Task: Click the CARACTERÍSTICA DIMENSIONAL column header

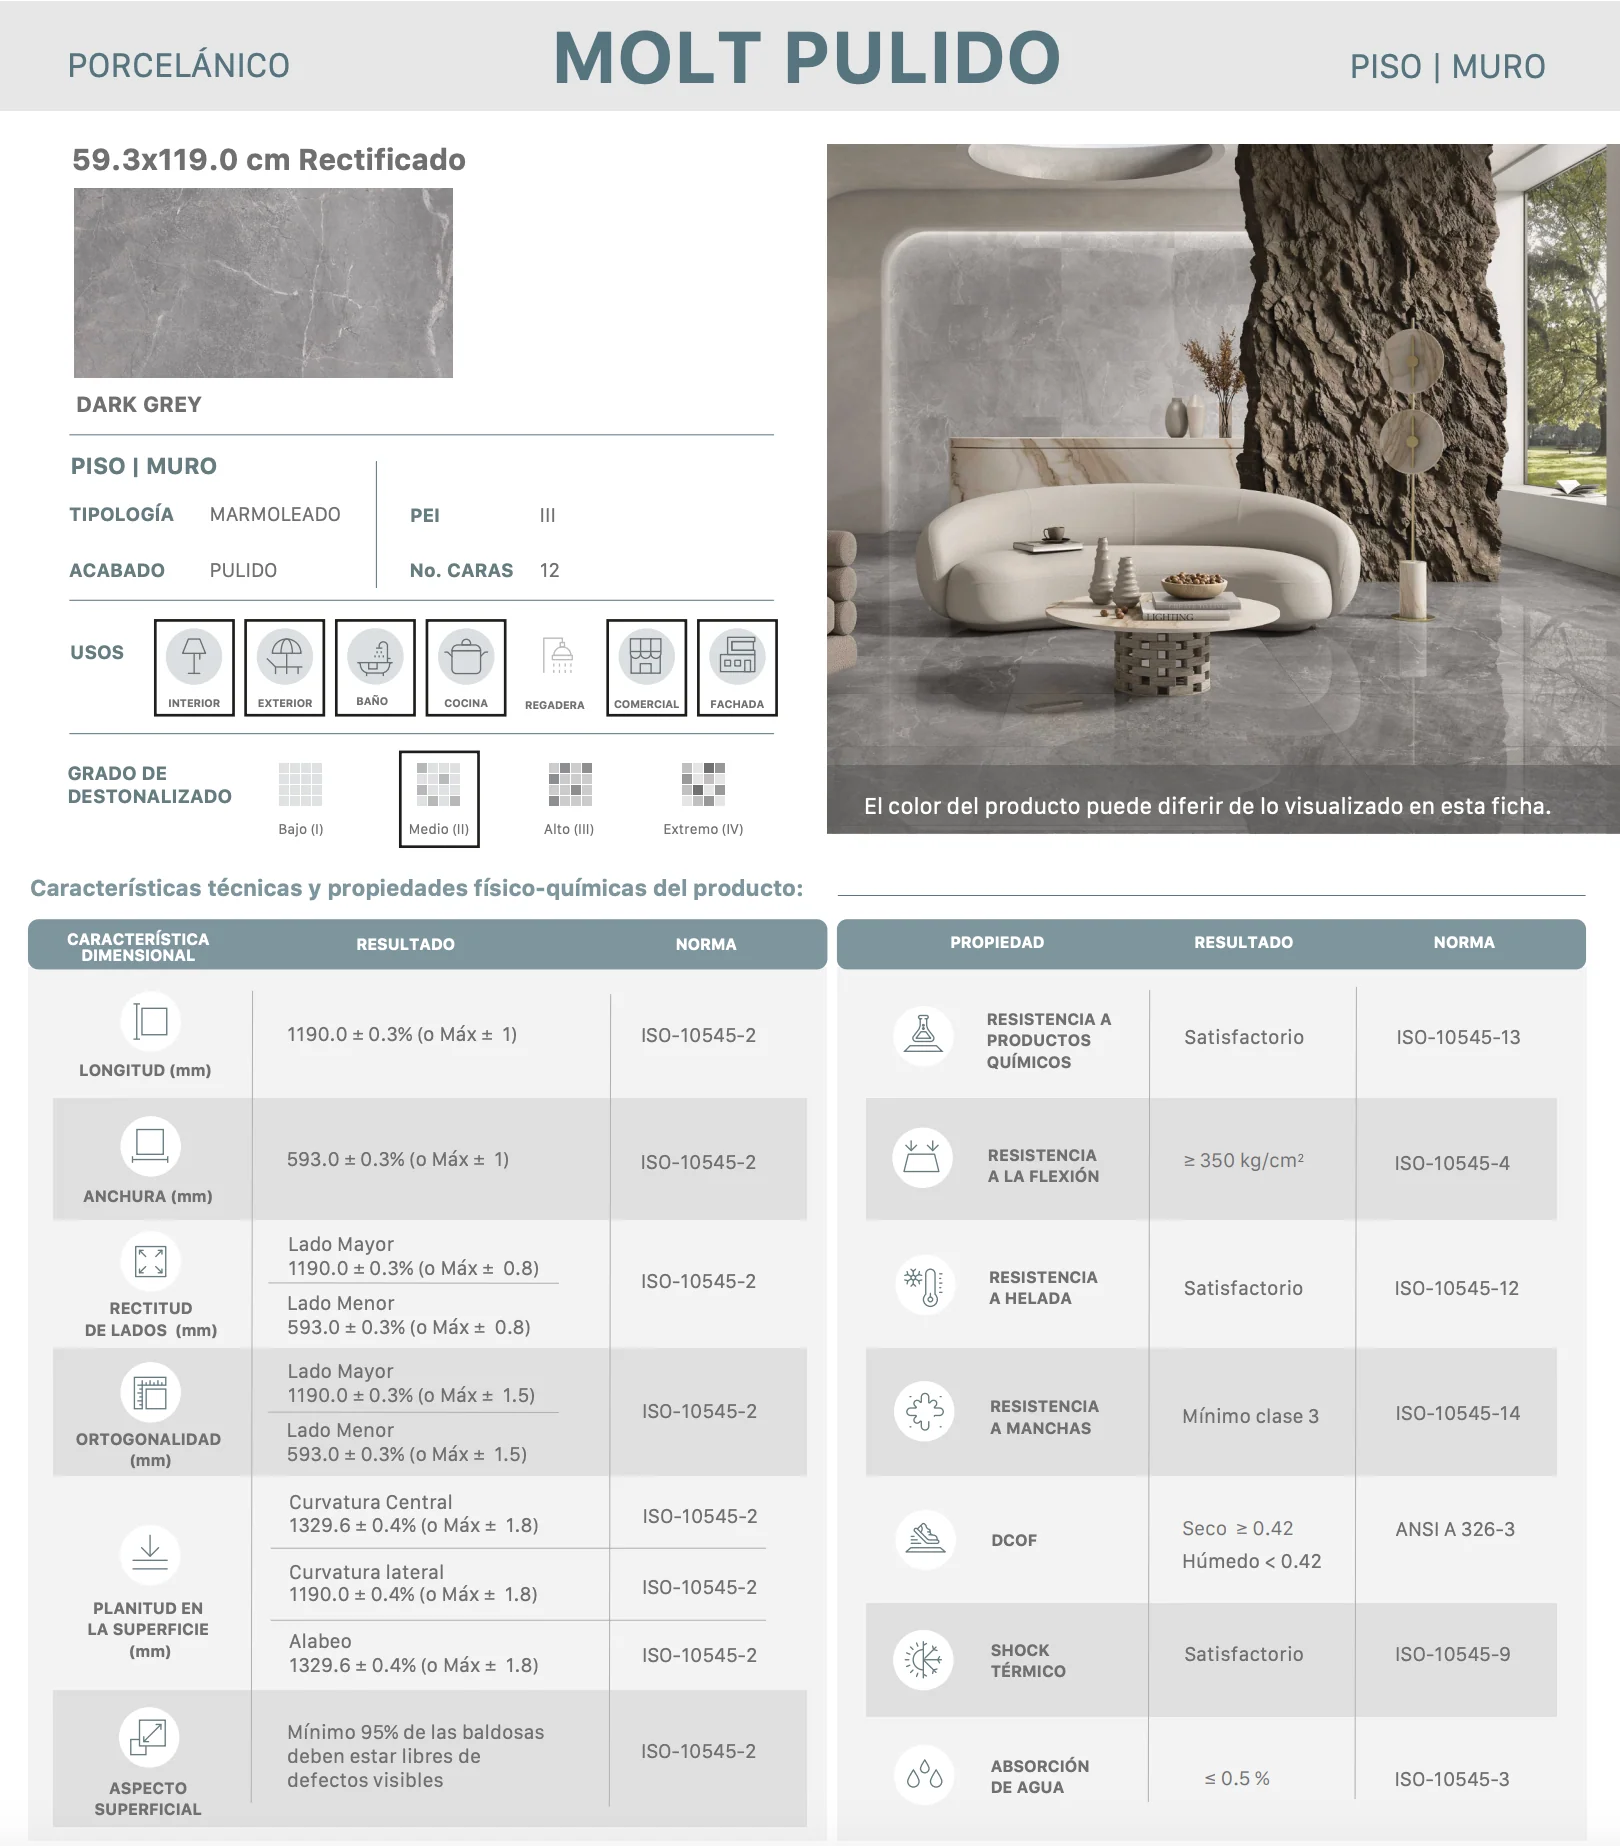Action: (138, 947)
